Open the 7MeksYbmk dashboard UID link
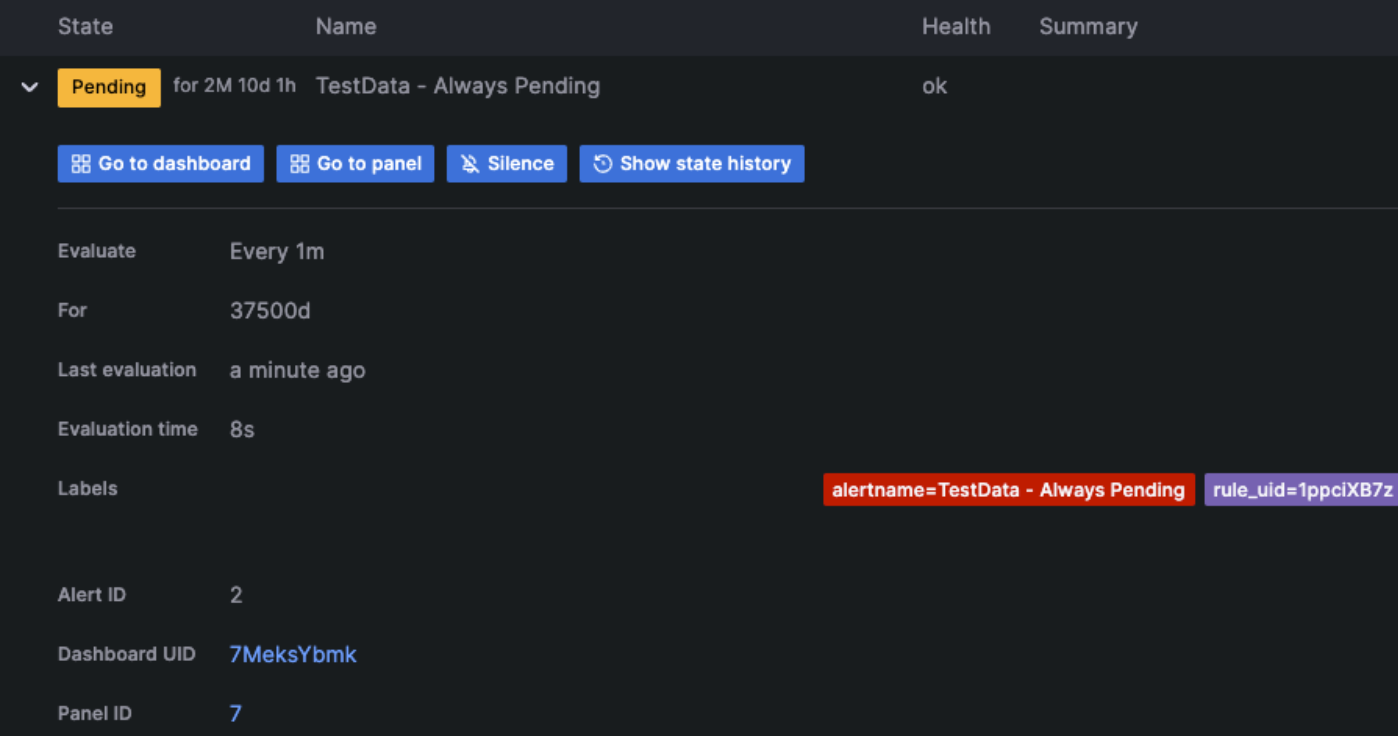1398x736 pixels. [293, 654]
